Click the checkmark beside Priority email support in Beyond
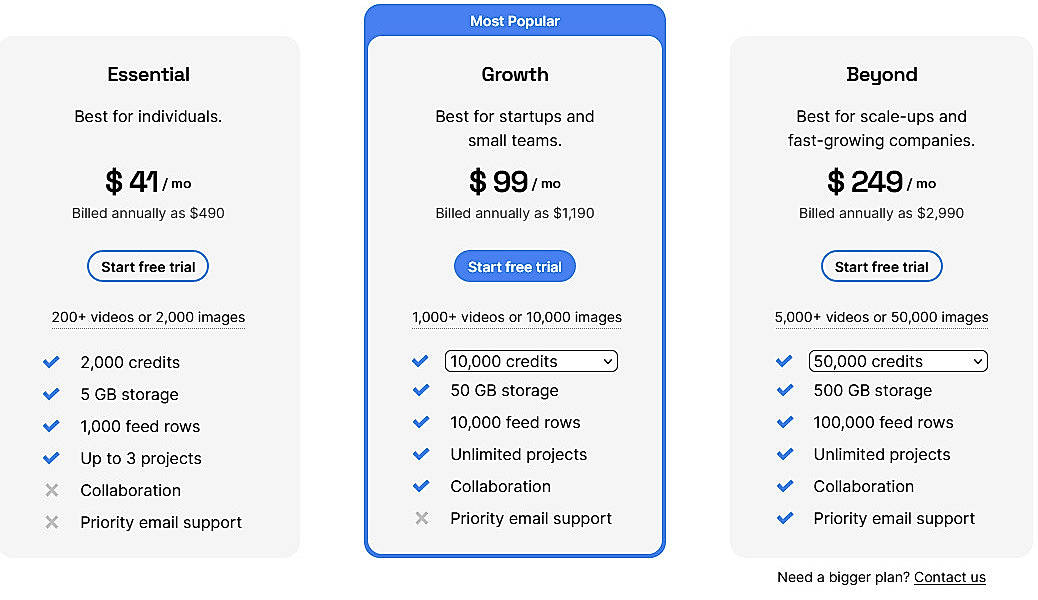 point(785,518)
